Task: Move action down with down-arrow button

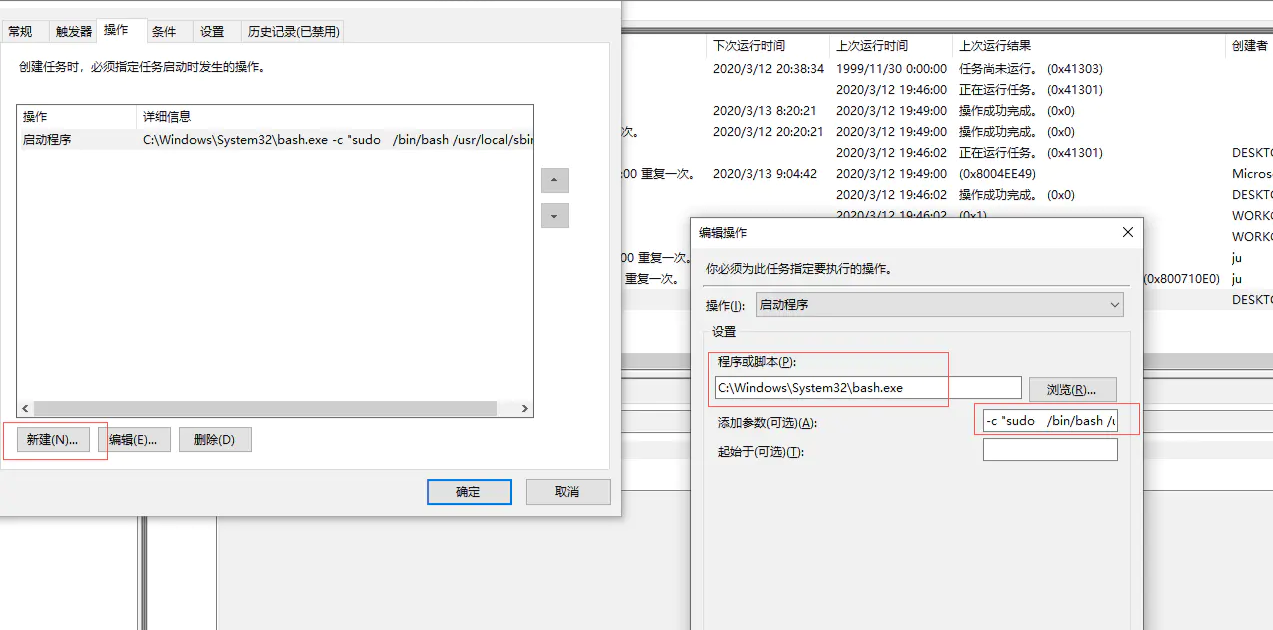Action: [555, 215]
